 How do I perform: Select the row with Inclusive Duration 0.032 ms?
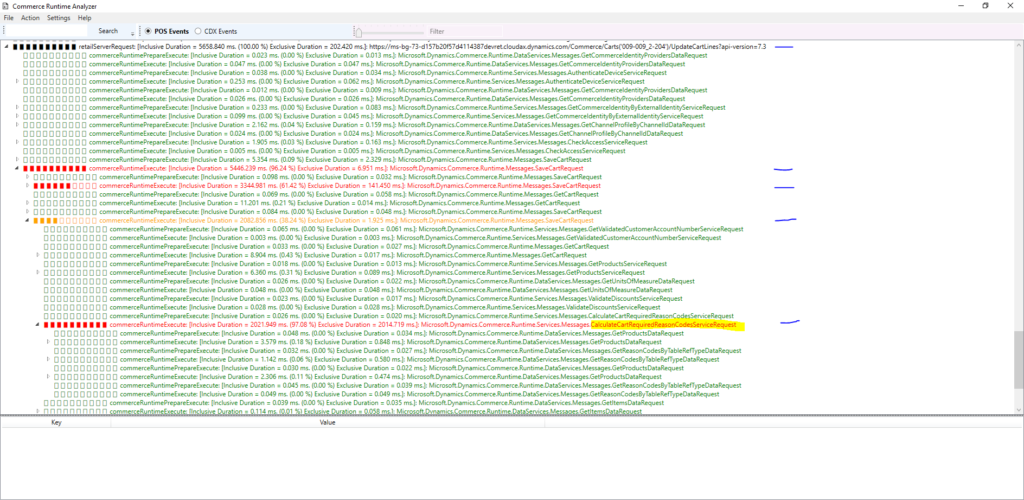(x=431, y=351)
